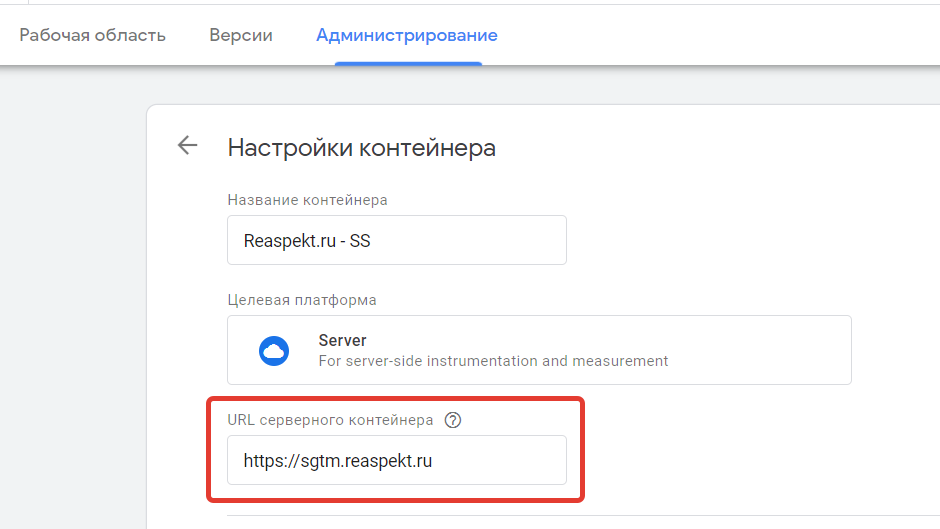Click the gray background left of settings card
Screen dimensions: 940x529
[70, 300]
